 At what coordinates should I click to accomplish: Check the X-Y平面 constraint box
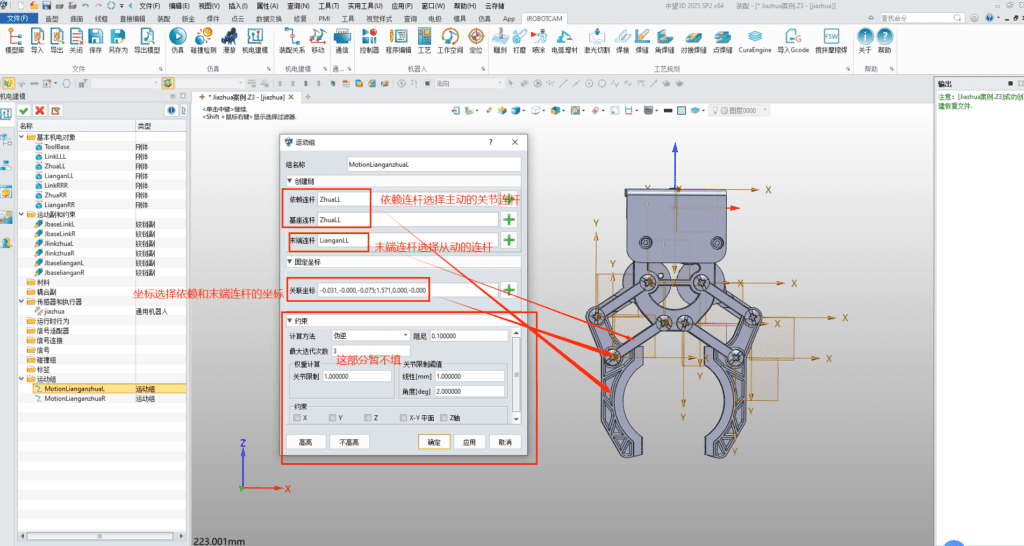[x=403, y=417]
